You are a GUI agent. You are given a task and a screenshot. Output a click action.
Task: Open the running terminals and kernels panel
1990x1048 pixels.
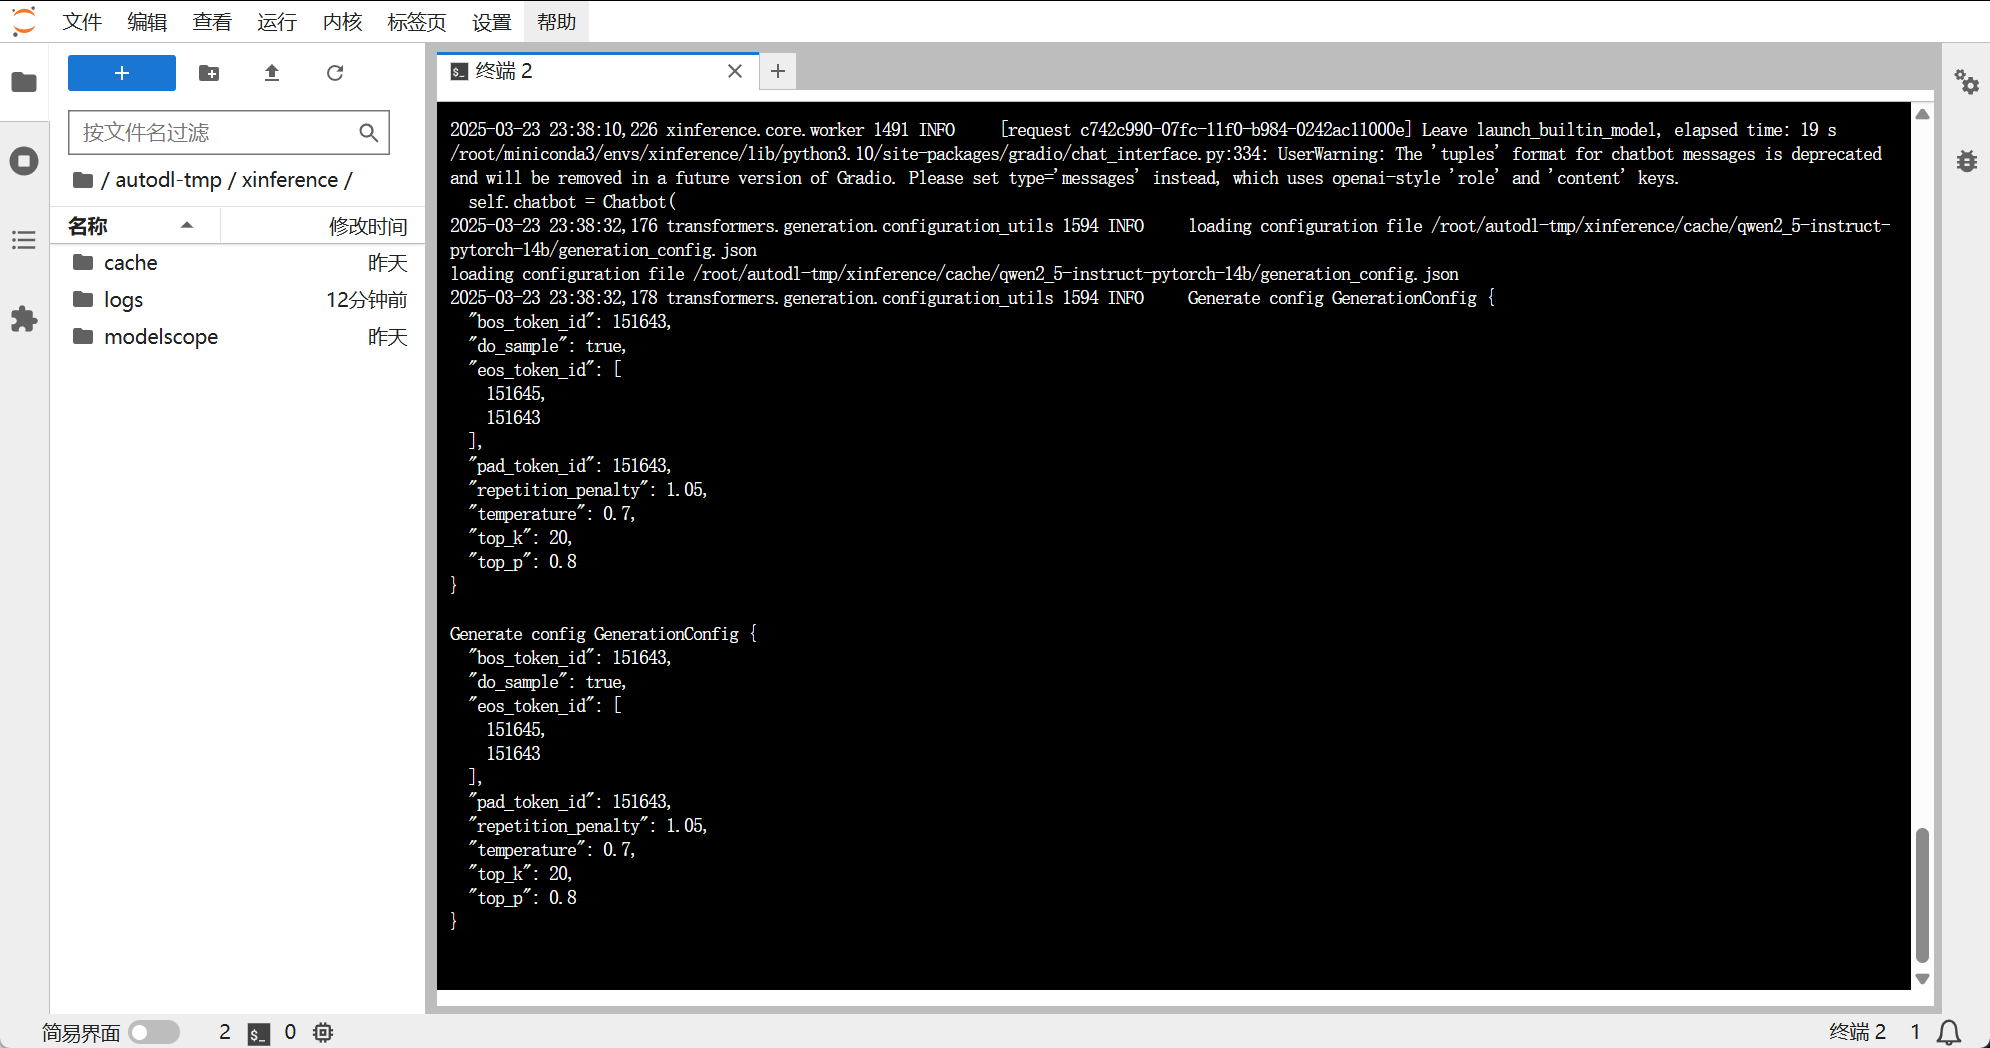24,161
